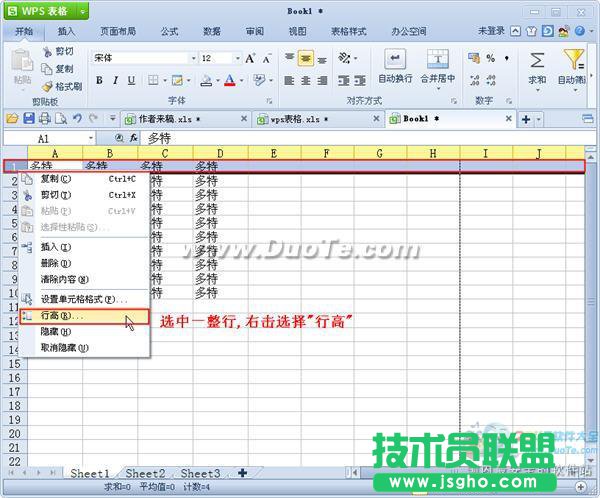600x498 pixels.
Task: Toggle Italic formatting
Action: tap(115, 80)
